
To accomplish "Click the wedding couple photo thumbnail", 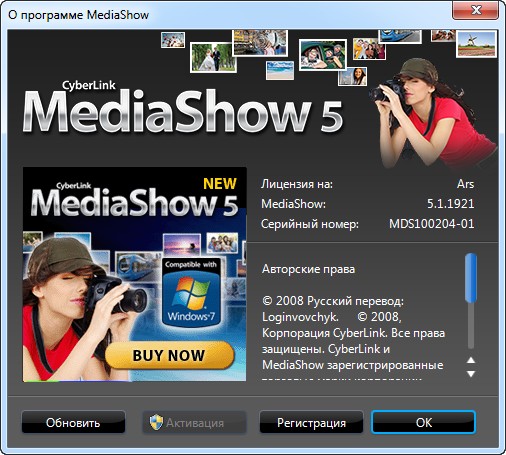I will coord(213,58).
